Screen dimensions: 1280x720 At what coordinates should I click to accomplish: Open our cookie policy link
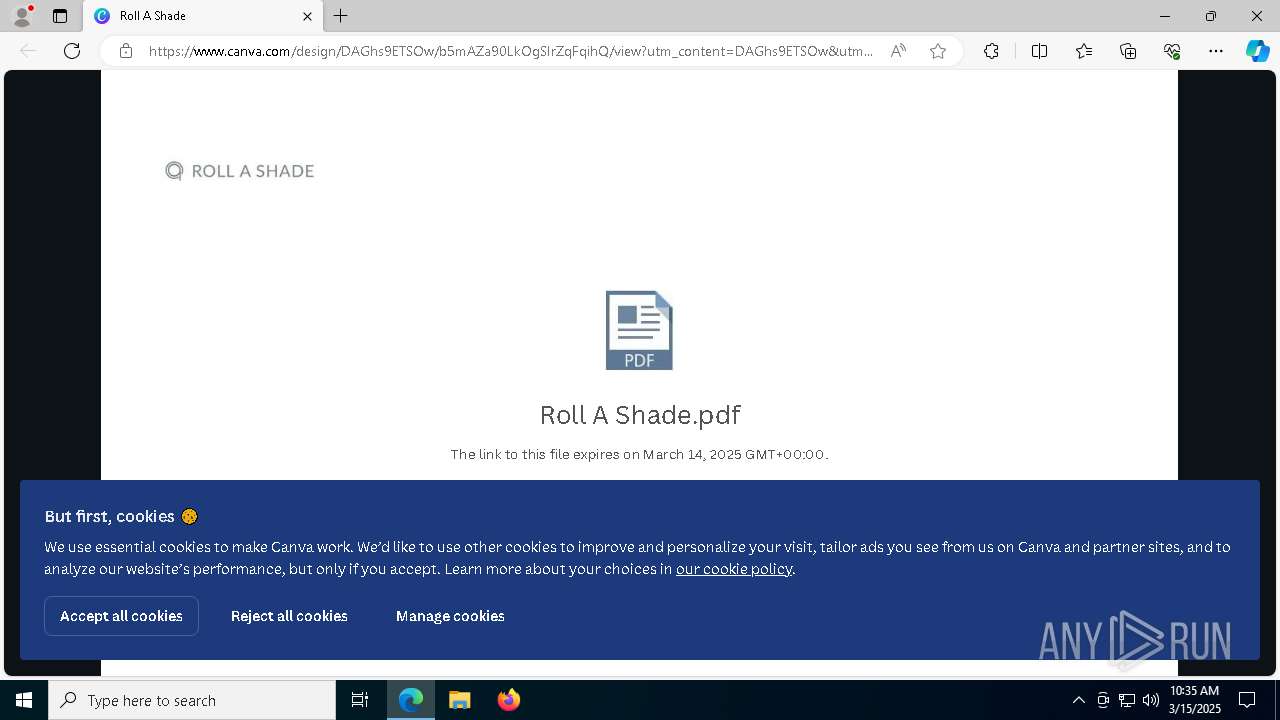click(x=734, y=569)
